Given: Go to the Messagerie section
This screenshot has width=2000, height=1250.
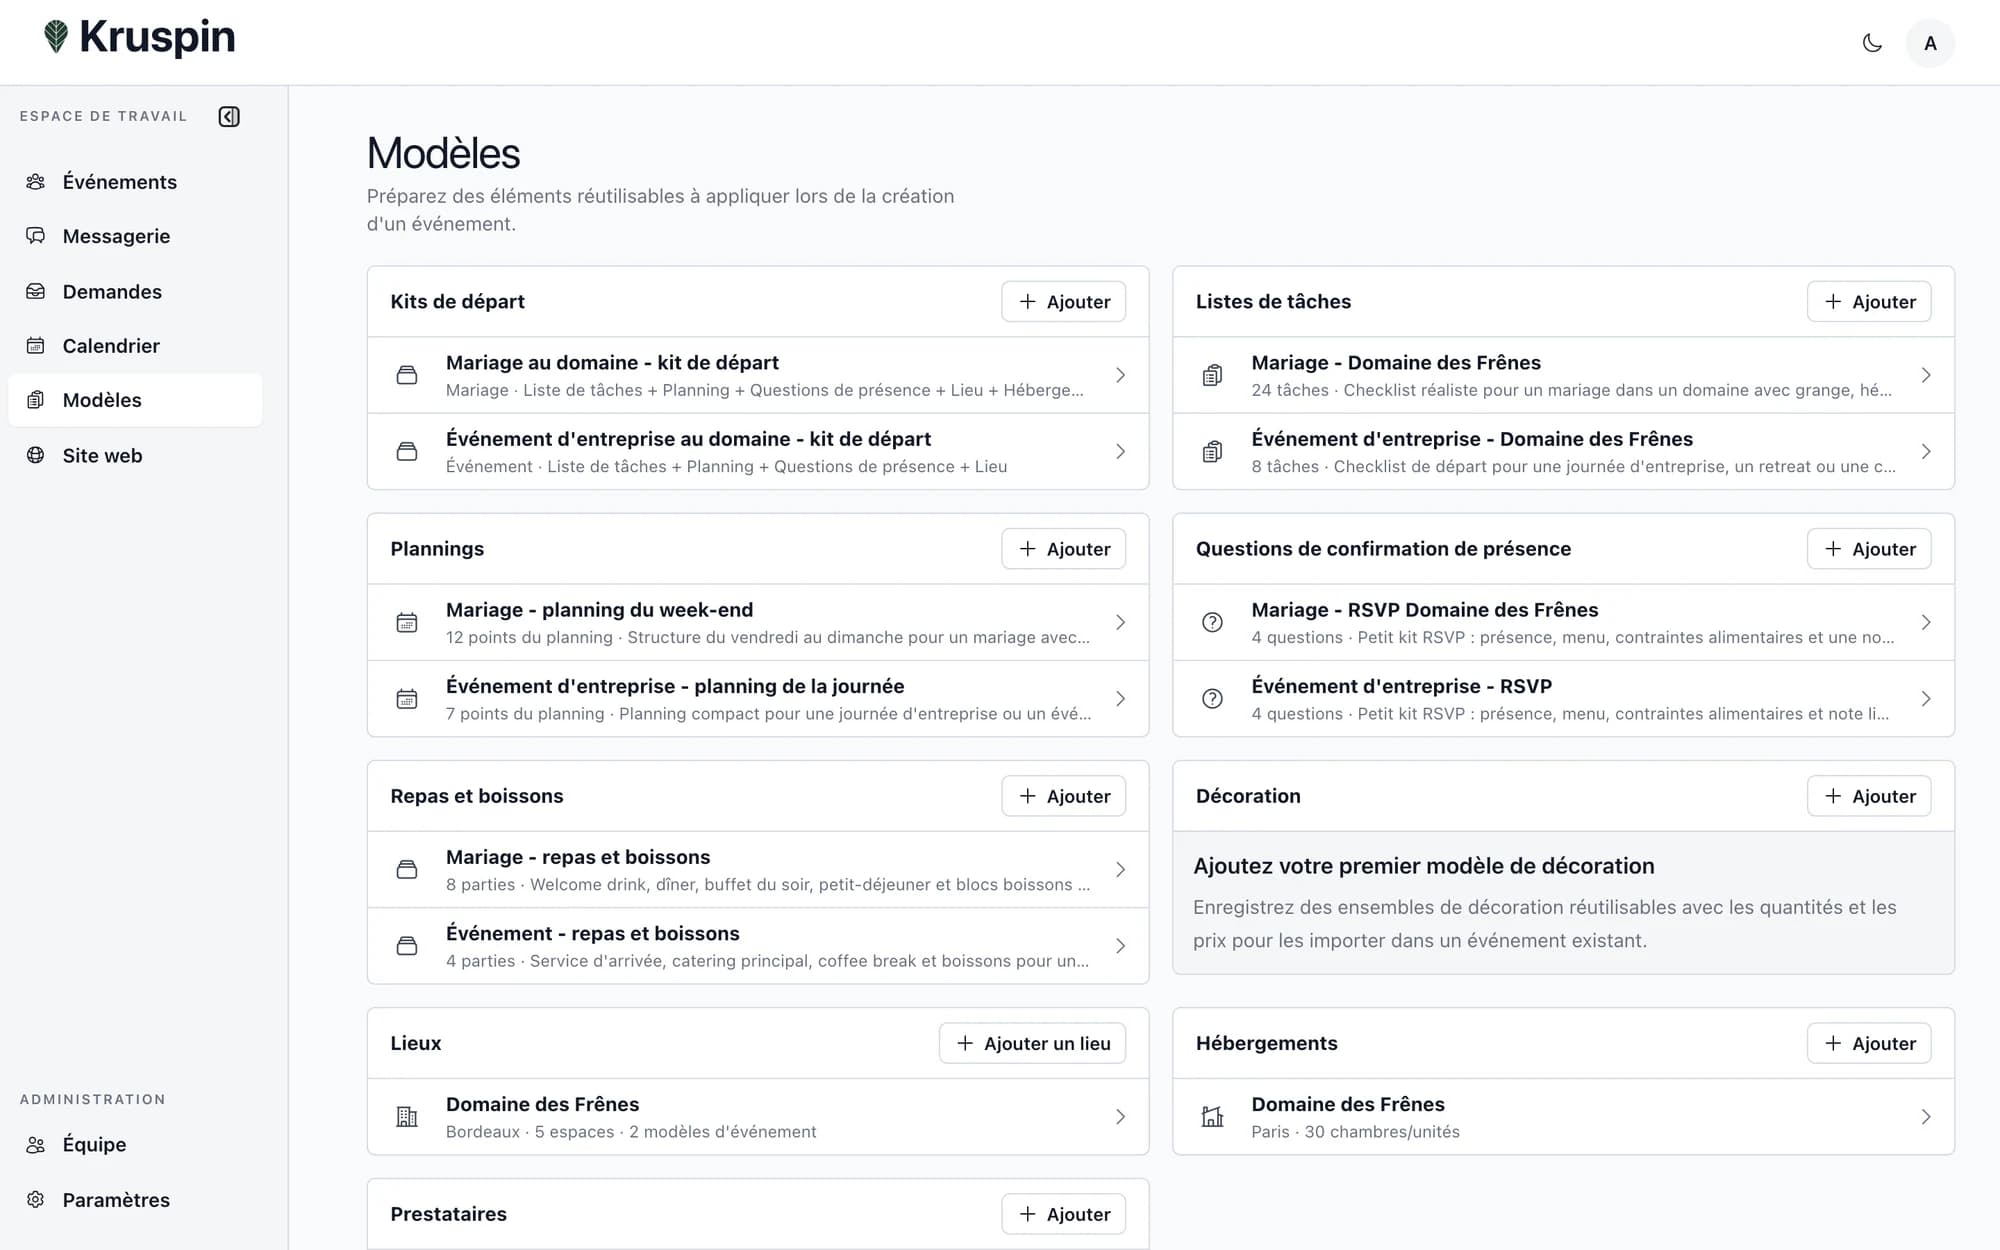Looking at the screenshot, I should 135,236.
